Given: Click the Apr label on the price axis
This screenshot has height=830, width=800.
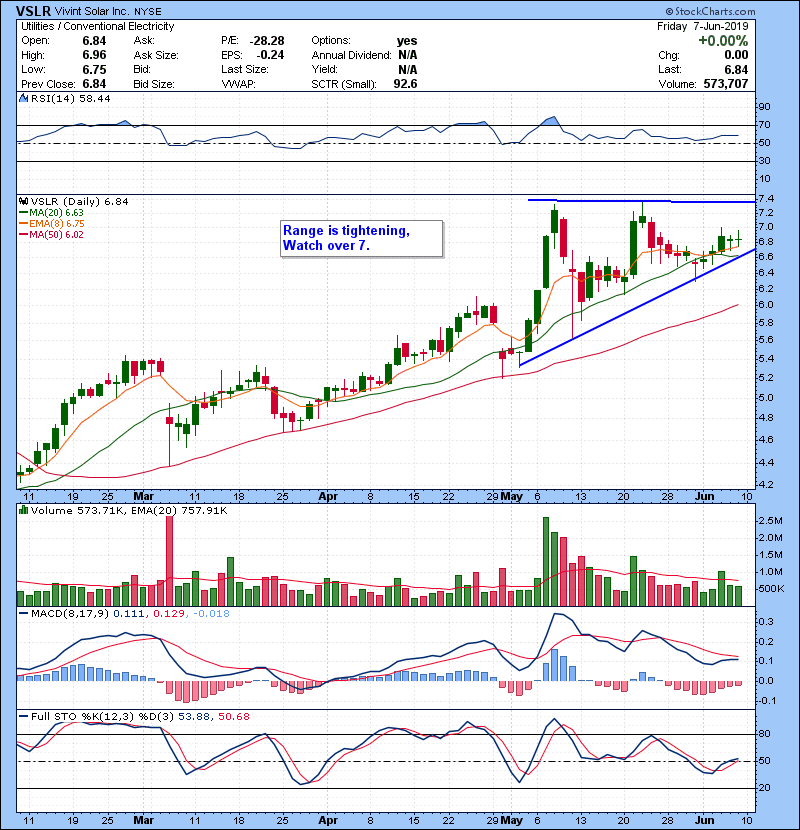Looking at the screenshot, I should [x=328, y=497].
